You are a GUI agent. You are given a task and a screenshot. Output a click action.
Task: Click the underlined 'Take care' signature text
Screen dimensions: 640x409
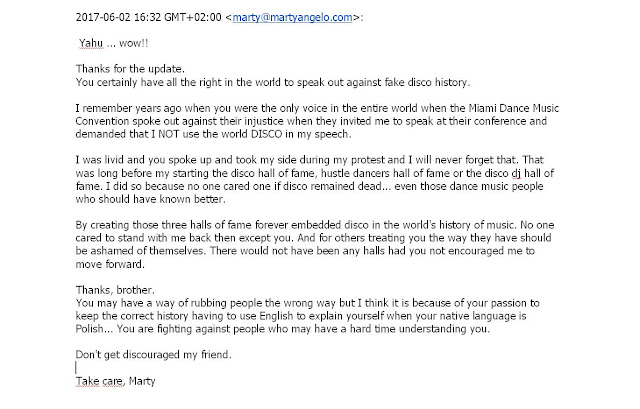pos(99,381)
